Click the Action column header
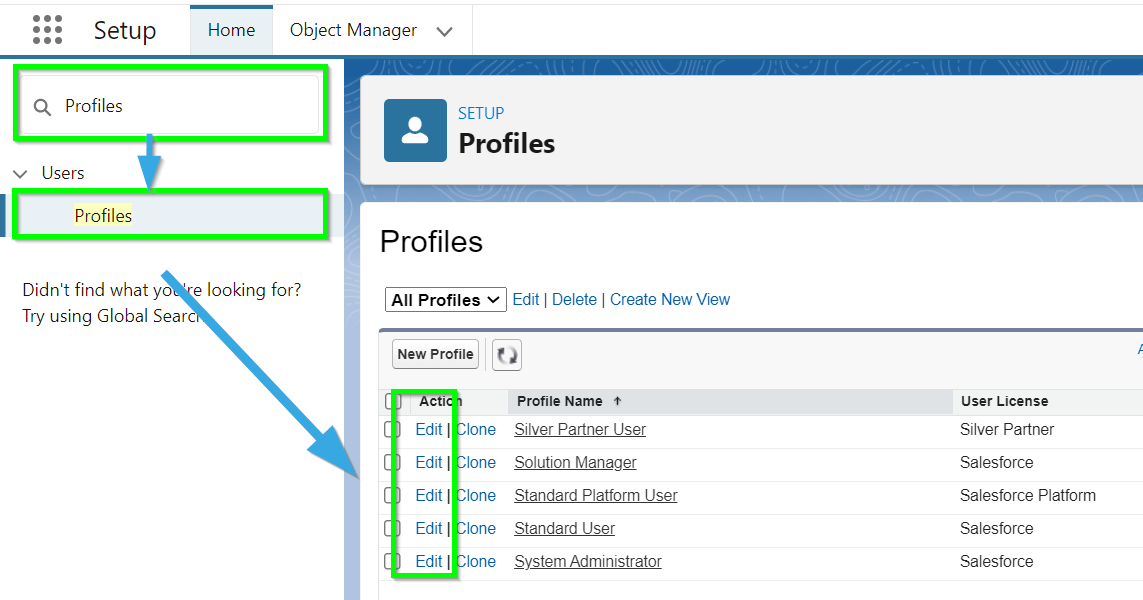This screenshot has height=600, width=1143. [440, 401]
